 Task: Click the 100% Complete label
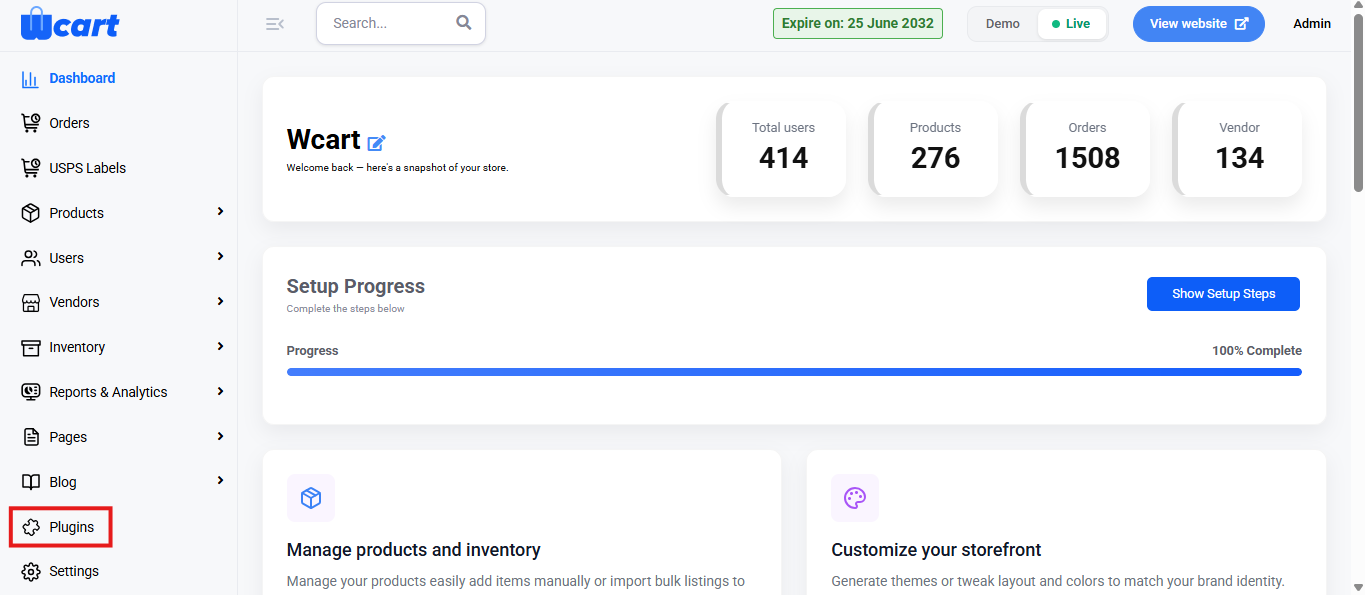1257,351
